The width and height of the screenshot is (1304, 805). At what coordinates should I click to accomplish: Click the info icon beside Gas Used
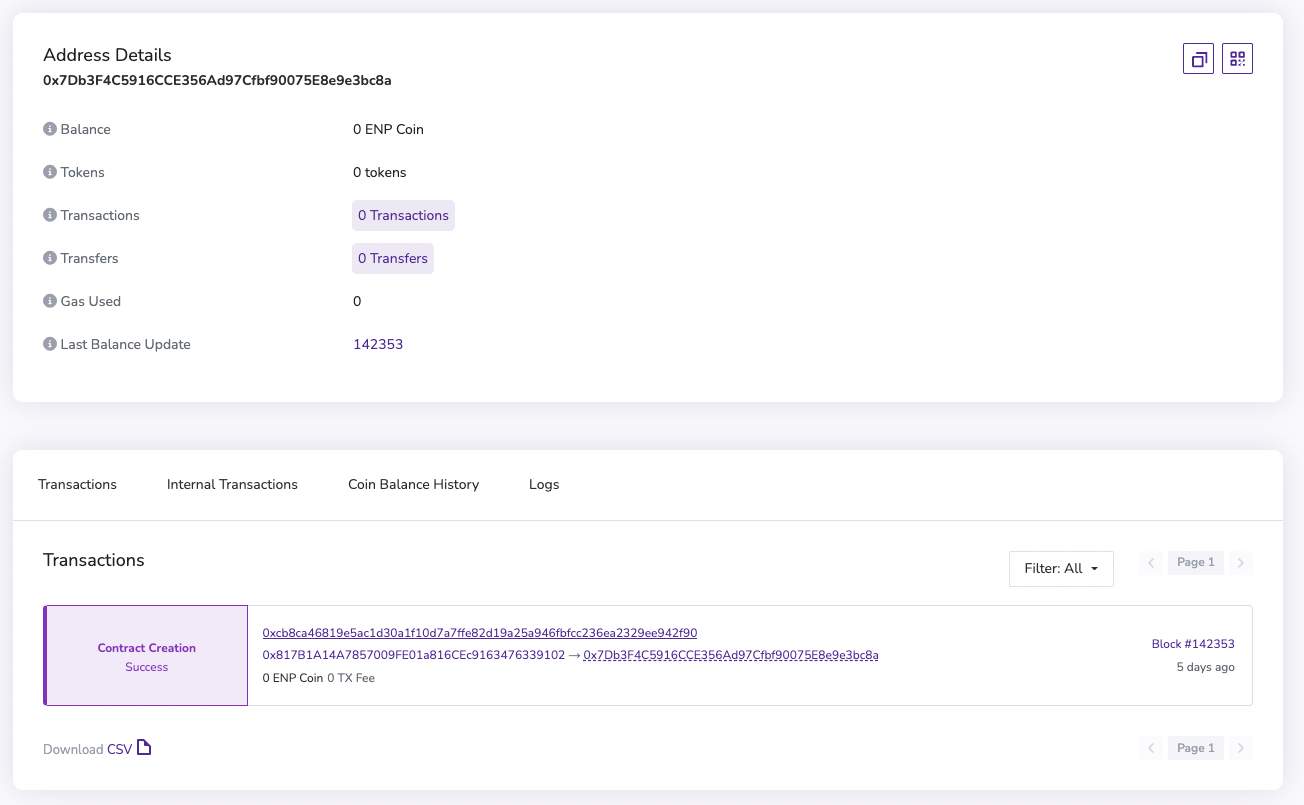(x=48, y=300)
